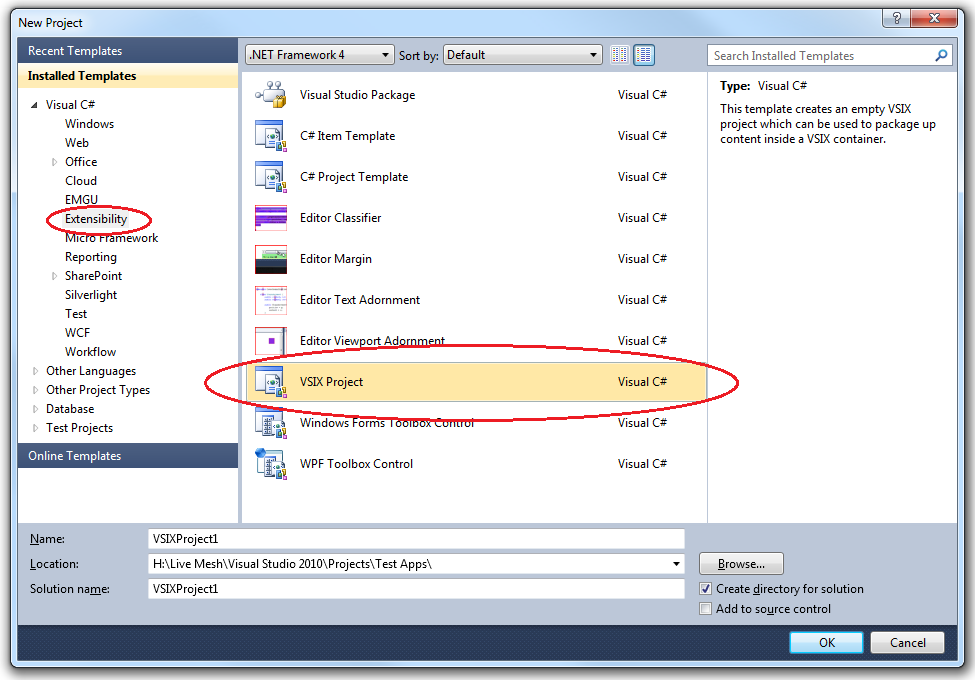Toggle Create directory for solution checkbox
This screenshot has width=975, height=680.
tap(705, 589)
